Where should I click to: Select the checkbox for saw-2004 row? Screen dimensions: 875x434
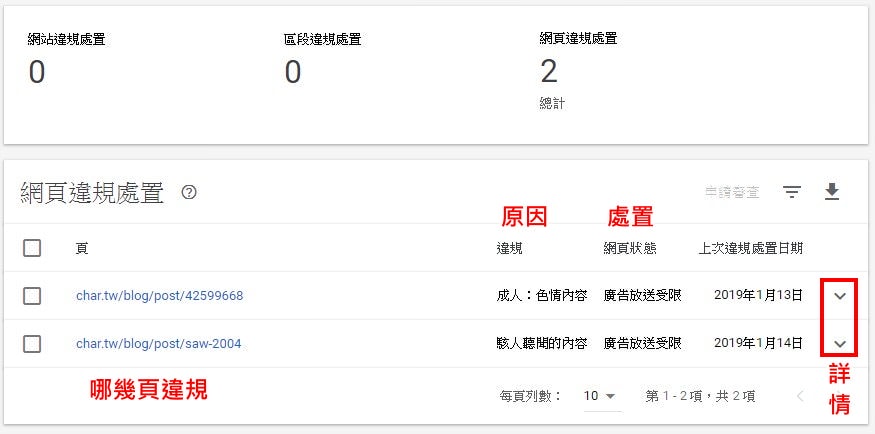32,344
